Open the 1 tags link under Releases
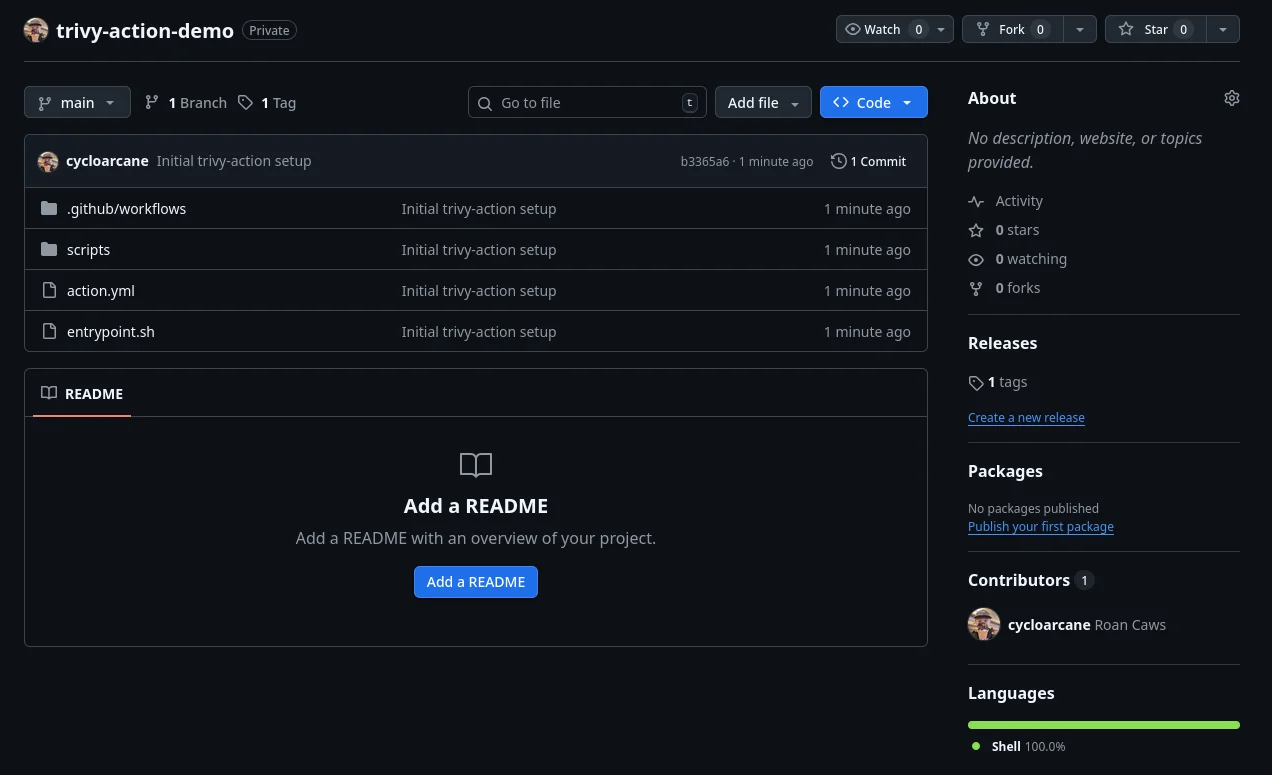 pyautogui.click(x=998, y=382)
